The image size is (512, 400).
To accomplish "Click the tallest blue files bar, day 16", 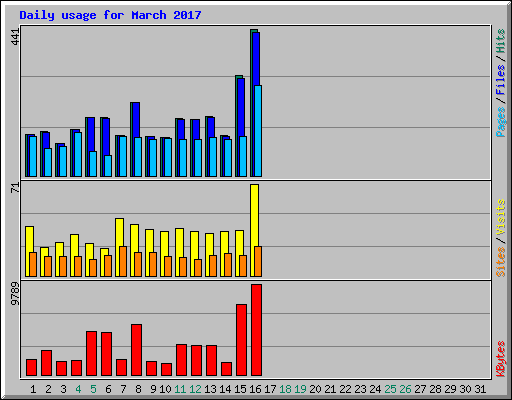I will pyautogui.click(x=256, y=59).
